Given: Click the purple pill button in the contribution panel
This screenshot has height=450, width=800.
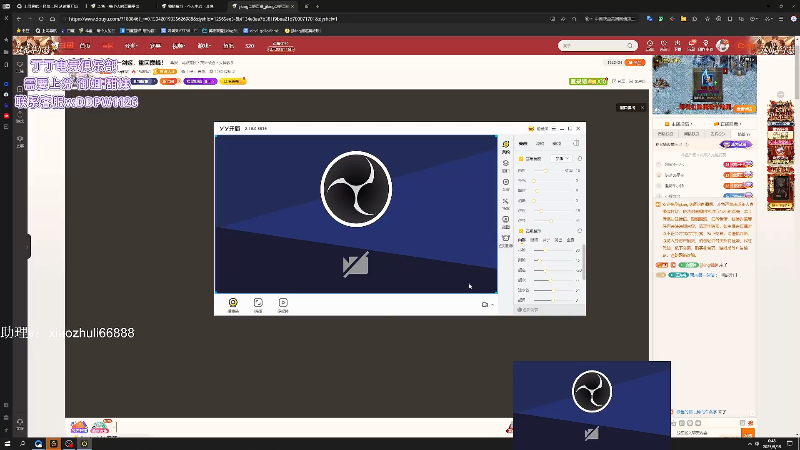Looking at the screenshot, I should [735, 145].
